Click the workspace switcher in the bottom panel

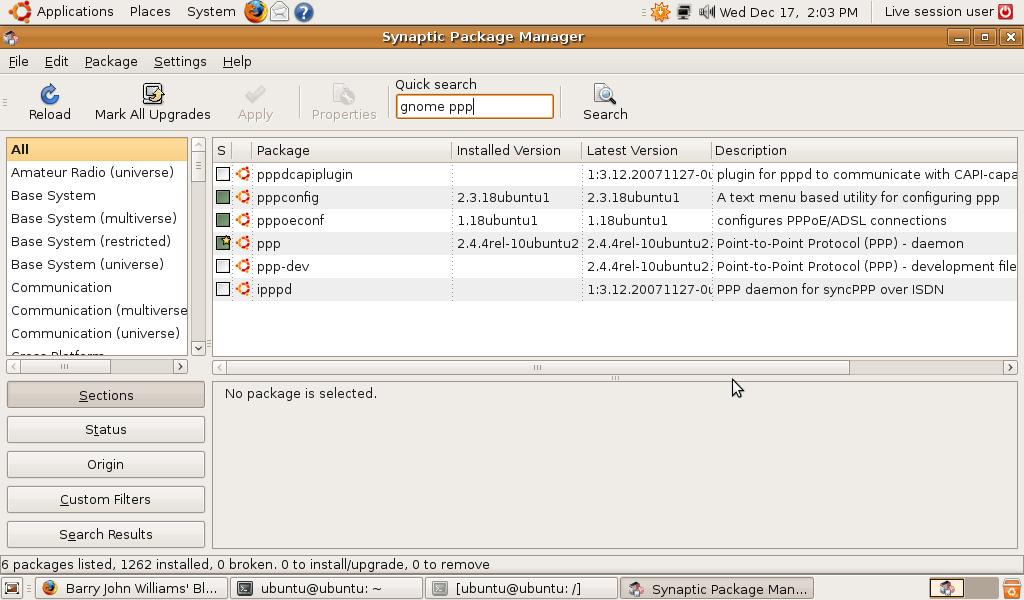pyautogui.click(x=963, y=588)
